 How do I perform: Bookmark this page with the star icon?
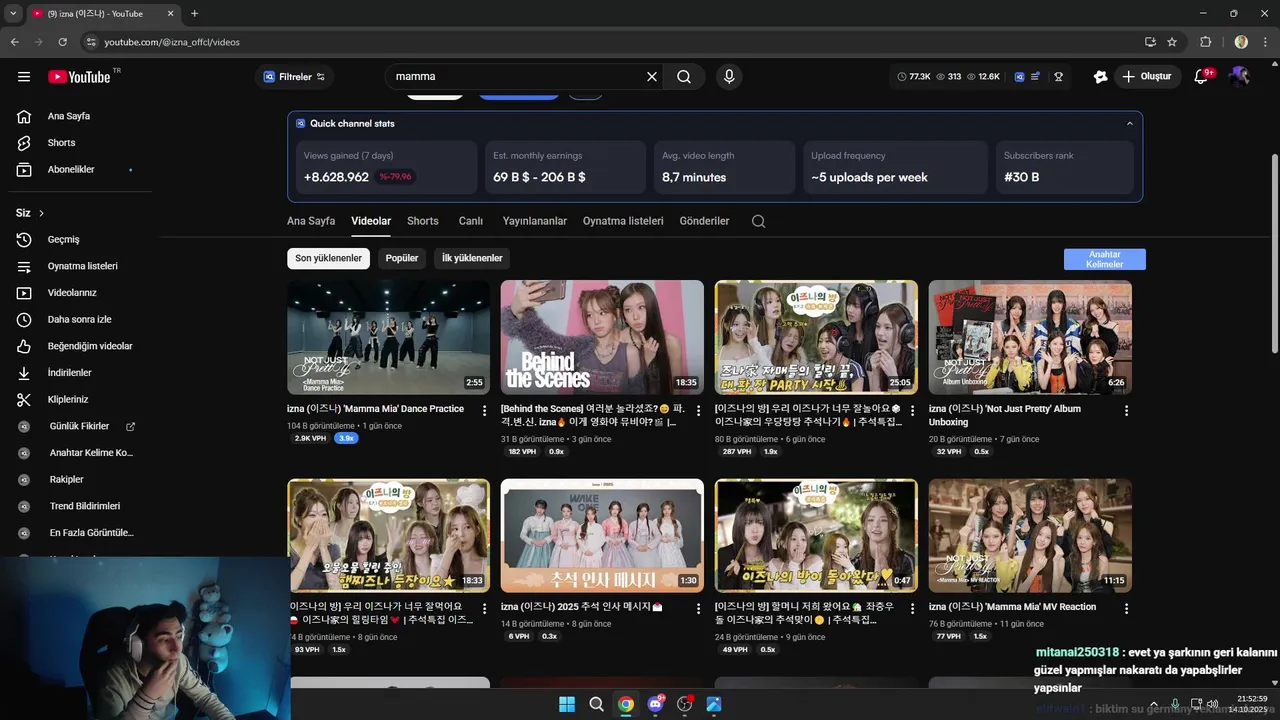point(1172,42)
